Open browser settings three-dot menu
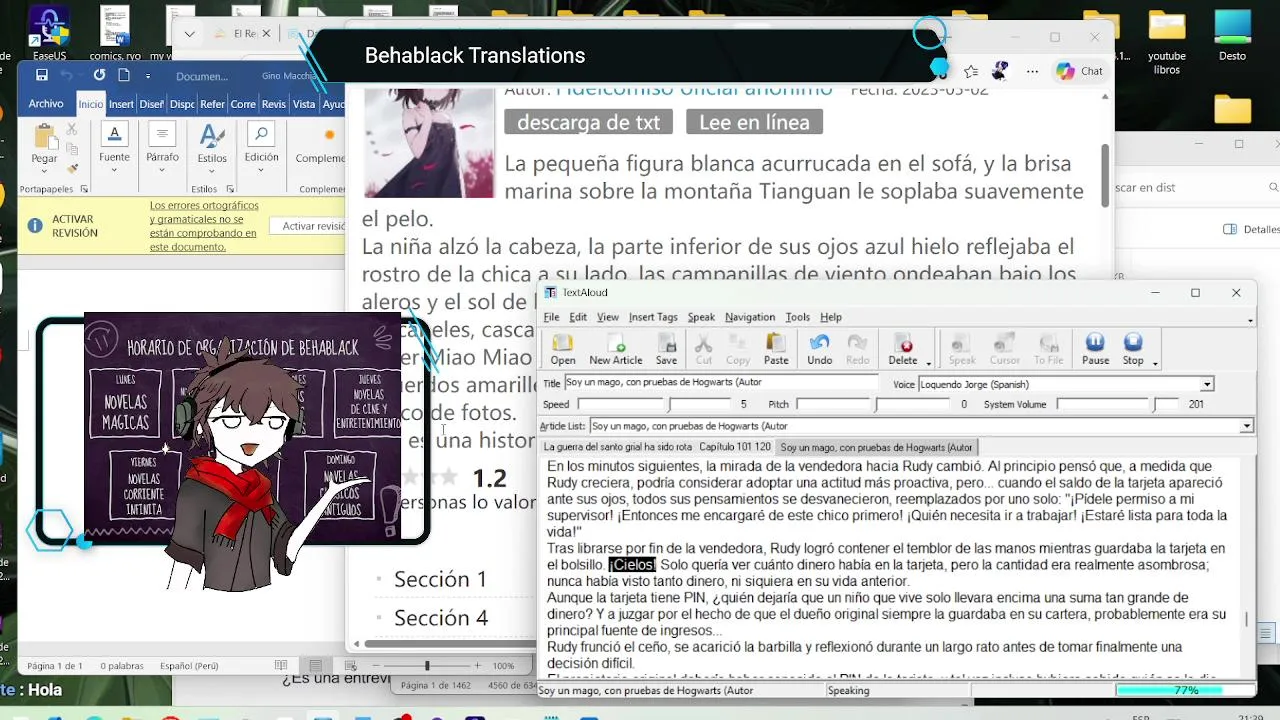The height and width of the screenshot is (720, 1280). [1032, 71]
